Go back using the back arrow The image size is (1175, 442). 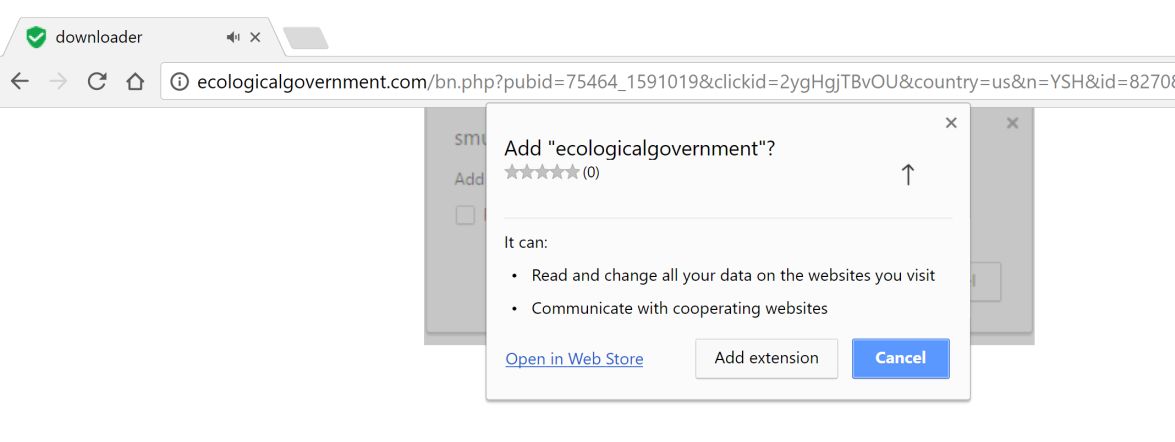(x=19, y=82)
